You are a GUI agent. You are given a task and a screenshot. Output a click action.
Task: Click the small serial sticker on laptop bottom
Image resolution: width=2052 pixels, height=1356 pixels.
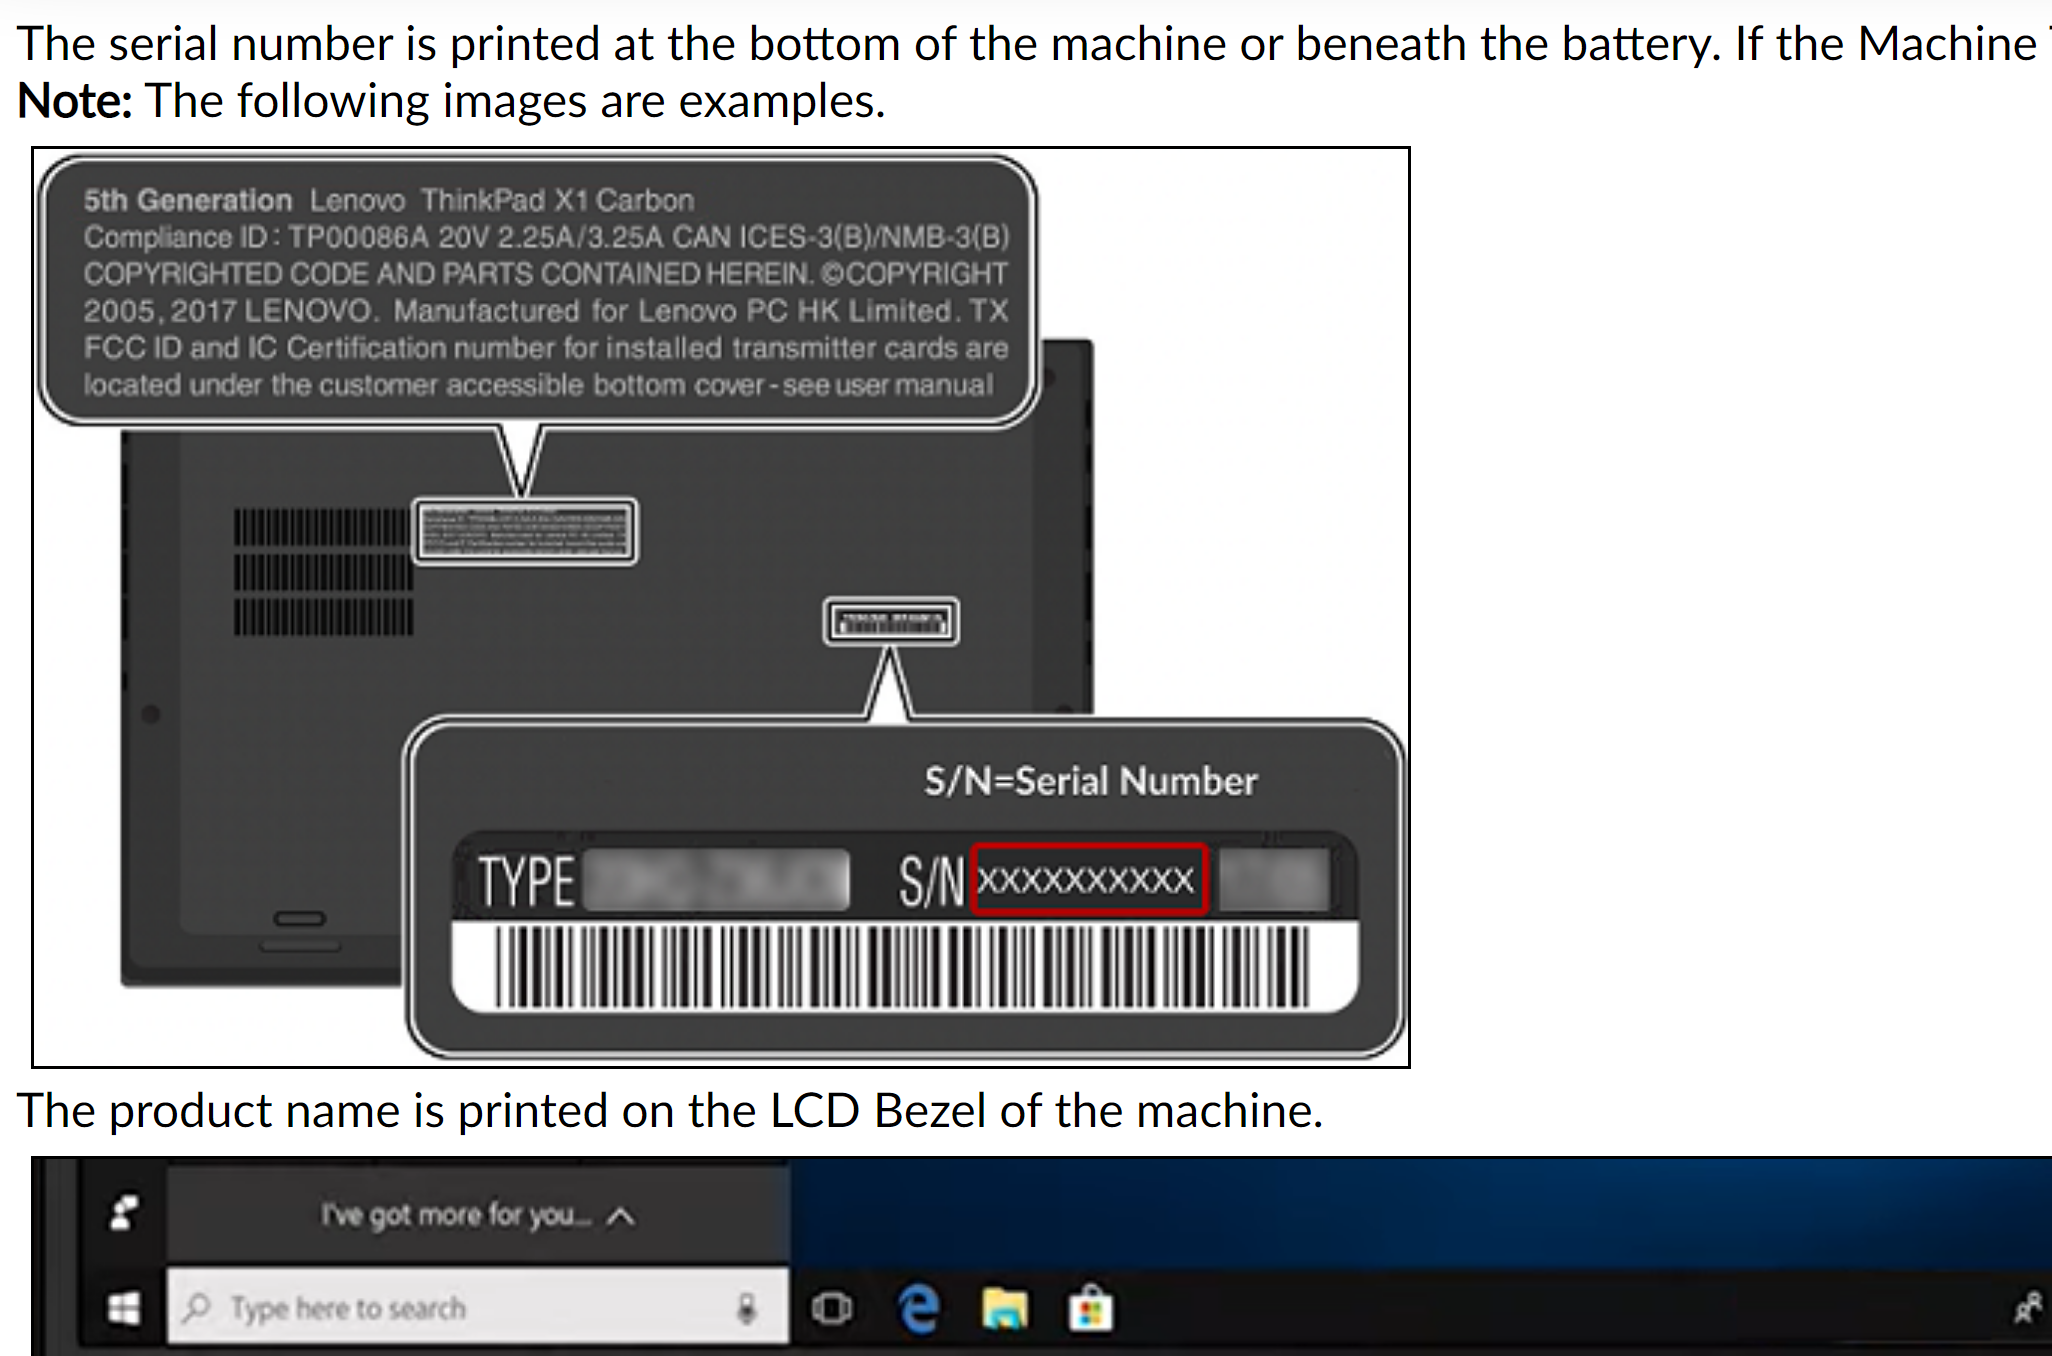coord(890,622)
